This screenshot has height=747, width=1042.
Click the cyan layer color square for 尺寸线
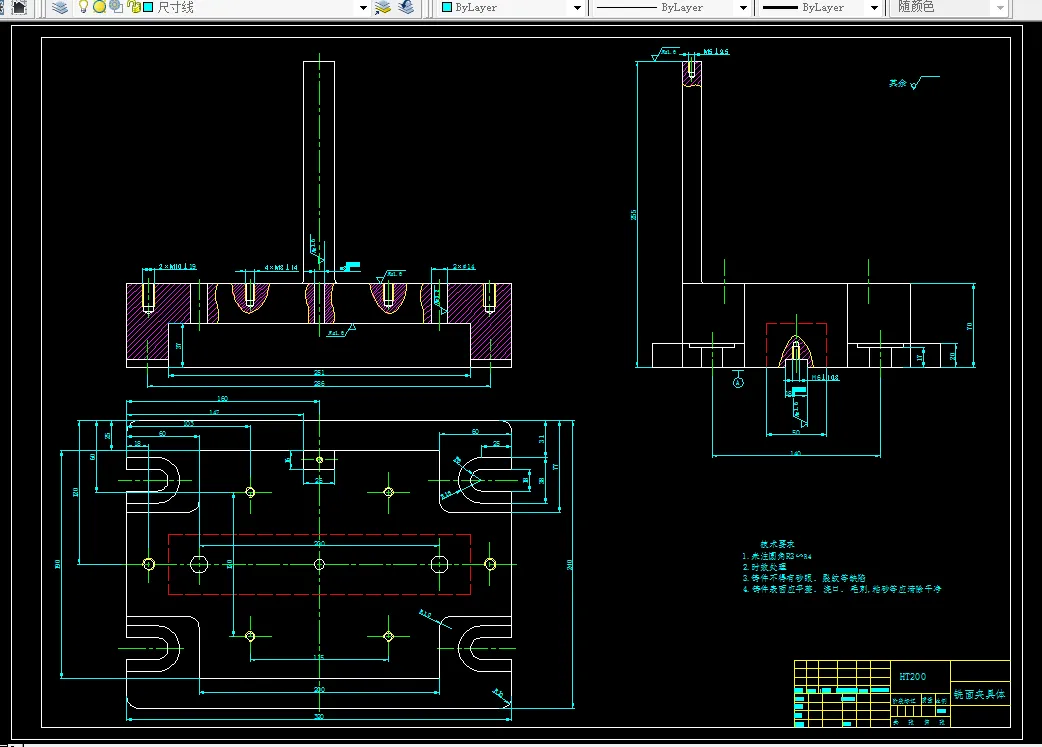148,7
